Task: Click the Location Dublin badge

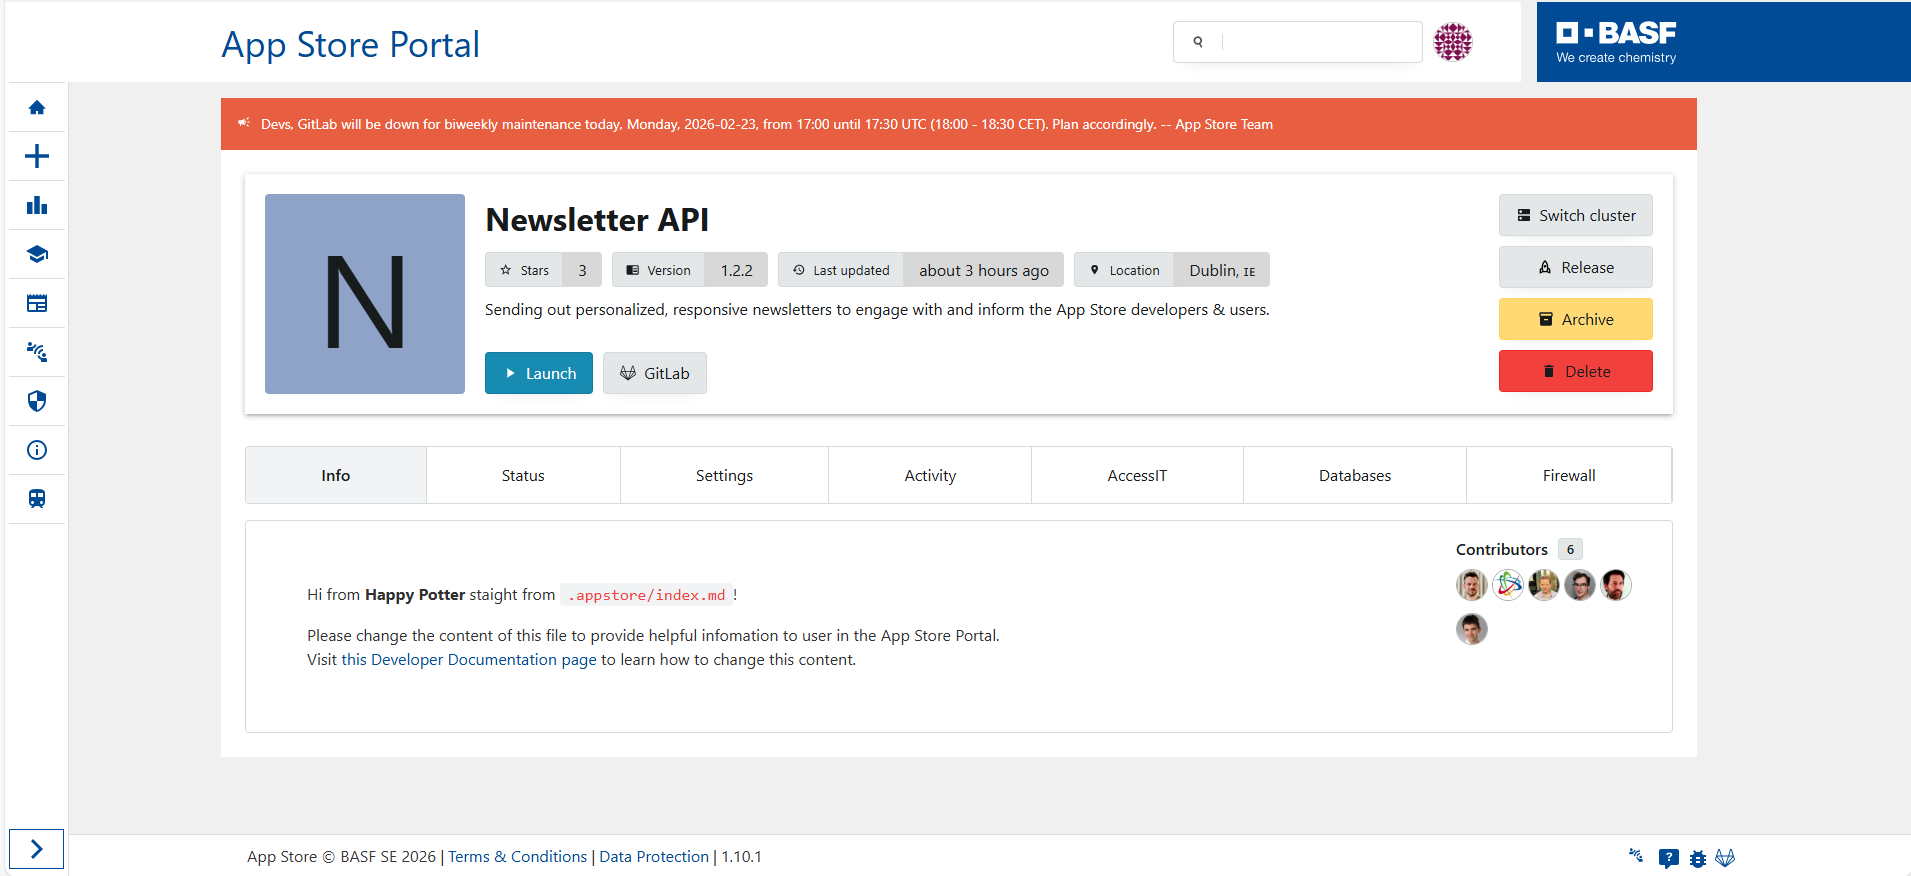Action: pyautogui.click(x=1172, y=270)
